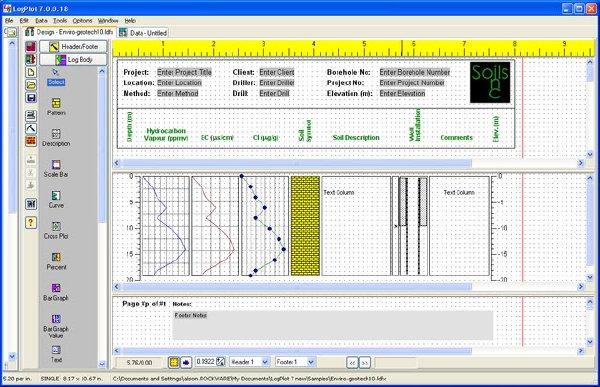Click the multicolor blocks toolbar icon
This screenshot has height=387, width=600.
[x=31, y=59]
